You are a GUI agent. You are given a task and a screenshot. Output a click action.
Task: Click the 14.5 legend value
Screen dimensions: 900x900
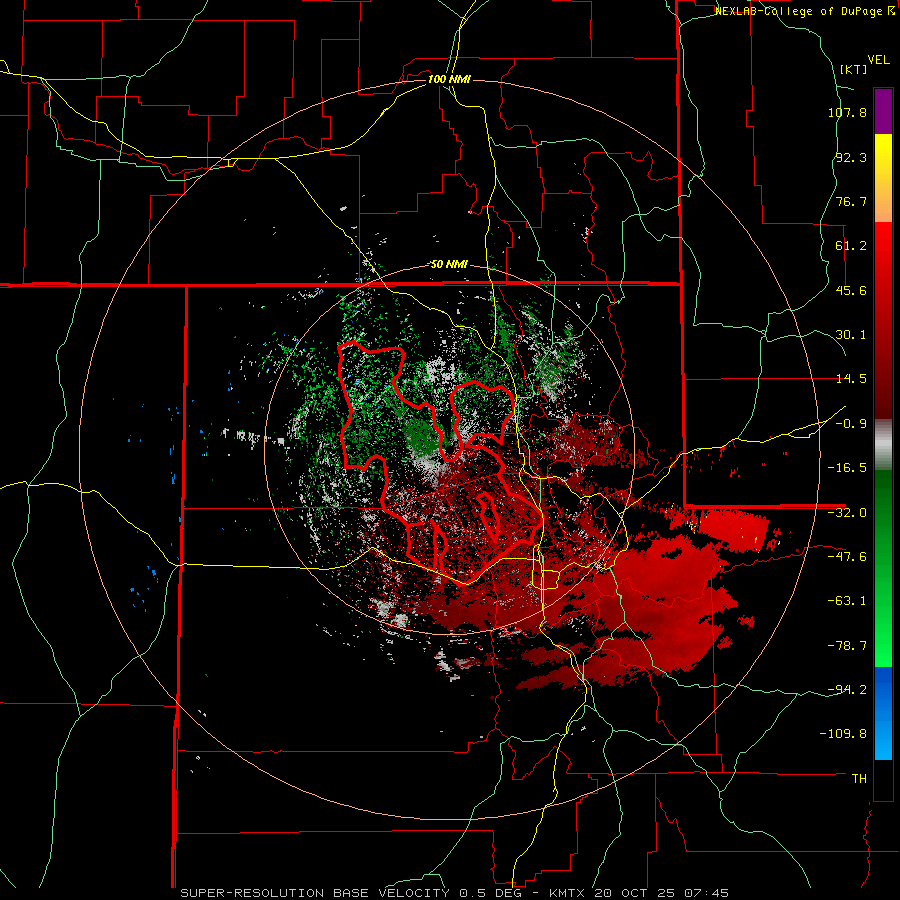click(x=851, y=379)
